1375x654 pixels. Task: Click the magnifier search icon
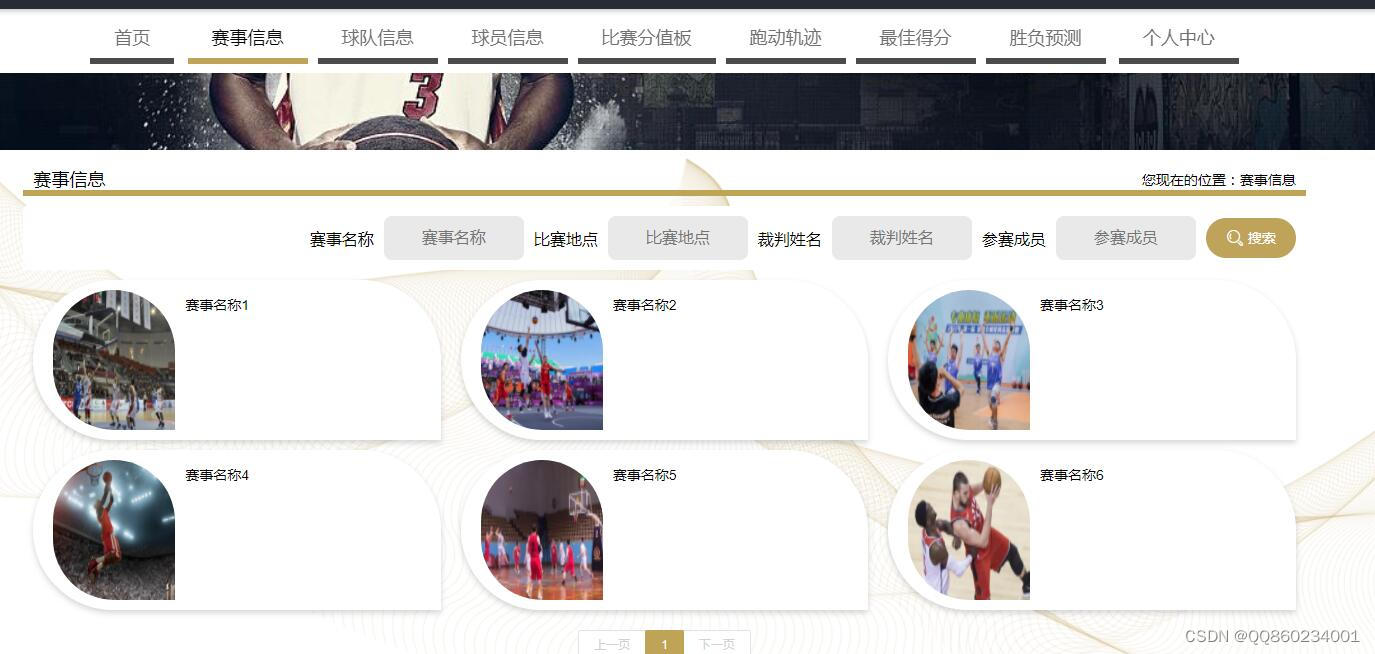click(x=1232, y=238)
